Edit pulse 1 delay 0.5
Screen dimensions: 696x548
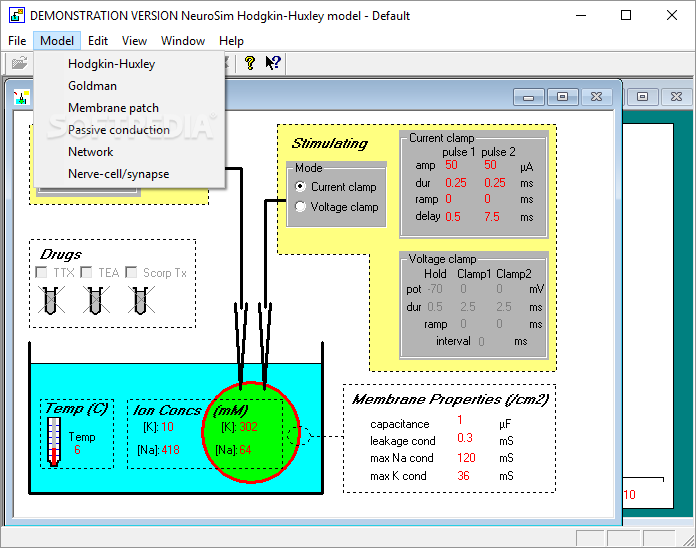[x=453, y=217]
